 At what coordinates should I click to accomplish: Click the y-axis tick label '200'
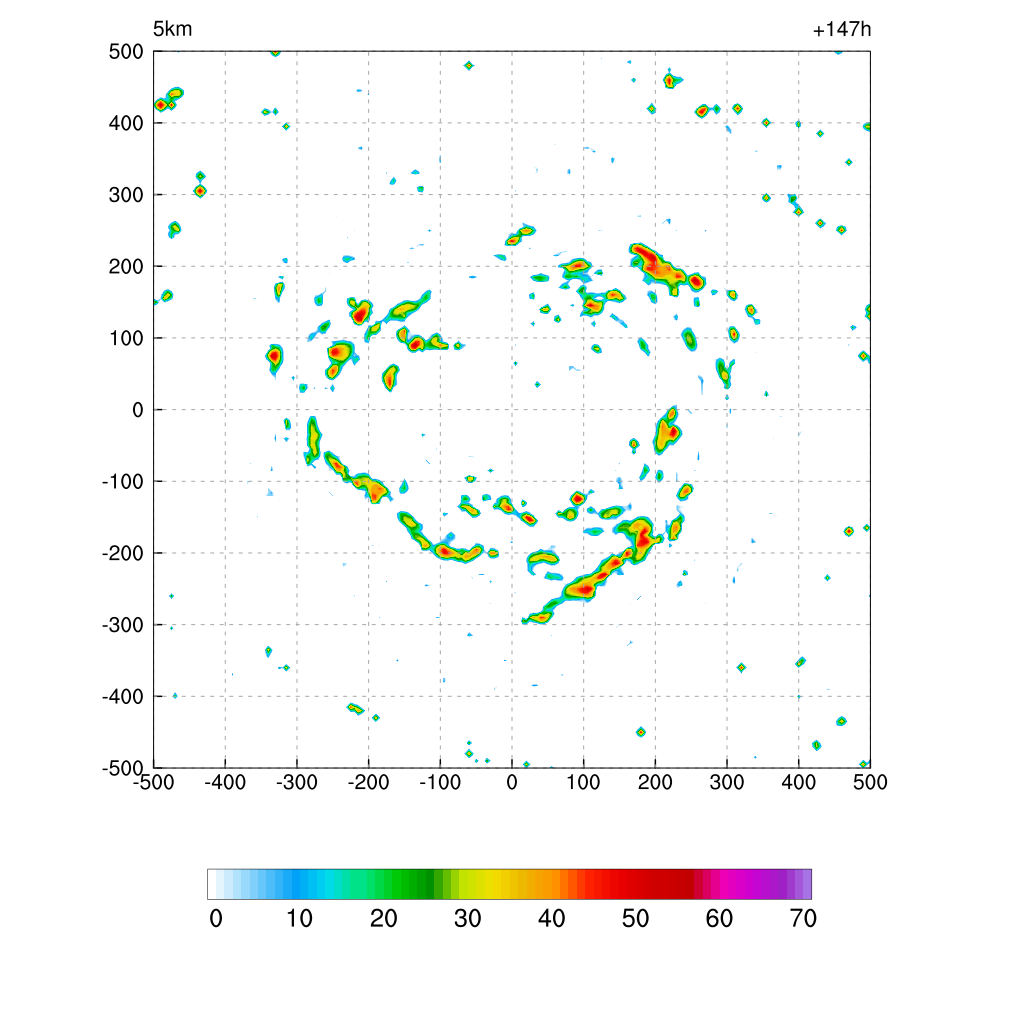click(126, 267)
